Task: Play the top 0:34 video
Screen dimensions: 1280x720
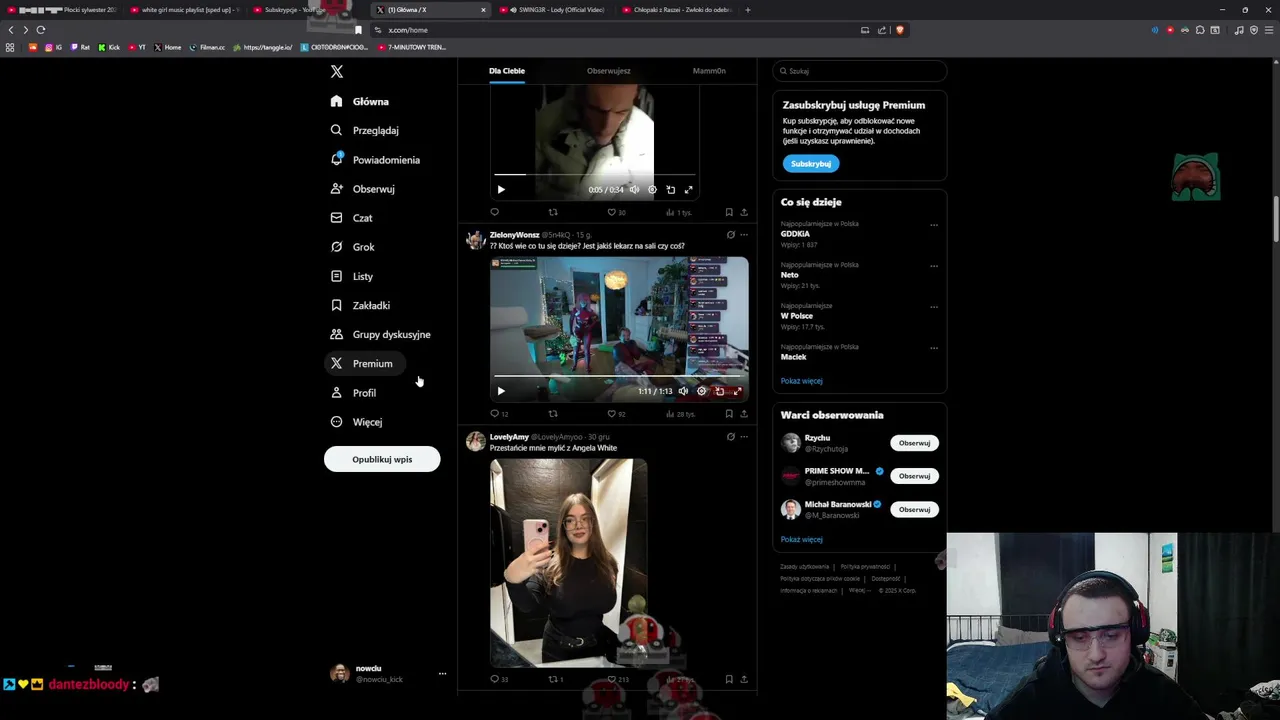Action: tap(501, 189)
